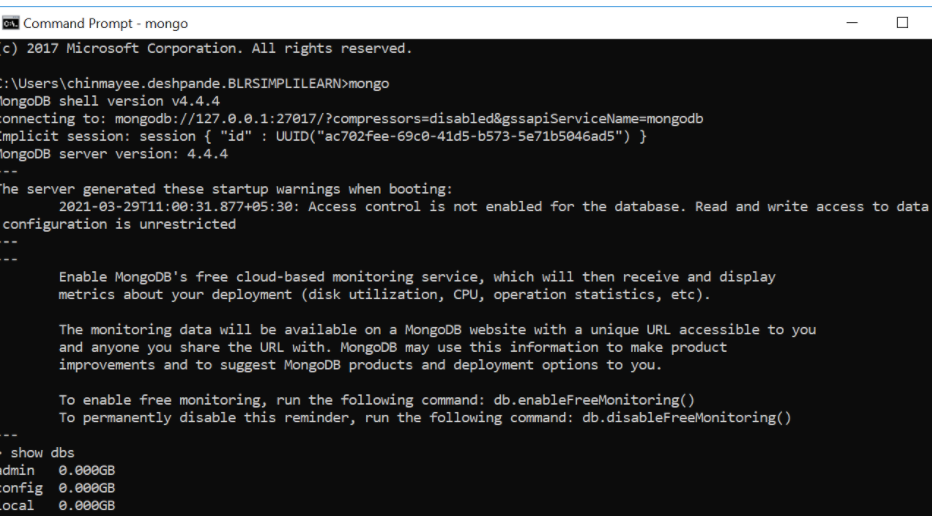The height and width of the screenshot is (519, 932).
Task: Select the local database row
Action: [x=57, y=506]
